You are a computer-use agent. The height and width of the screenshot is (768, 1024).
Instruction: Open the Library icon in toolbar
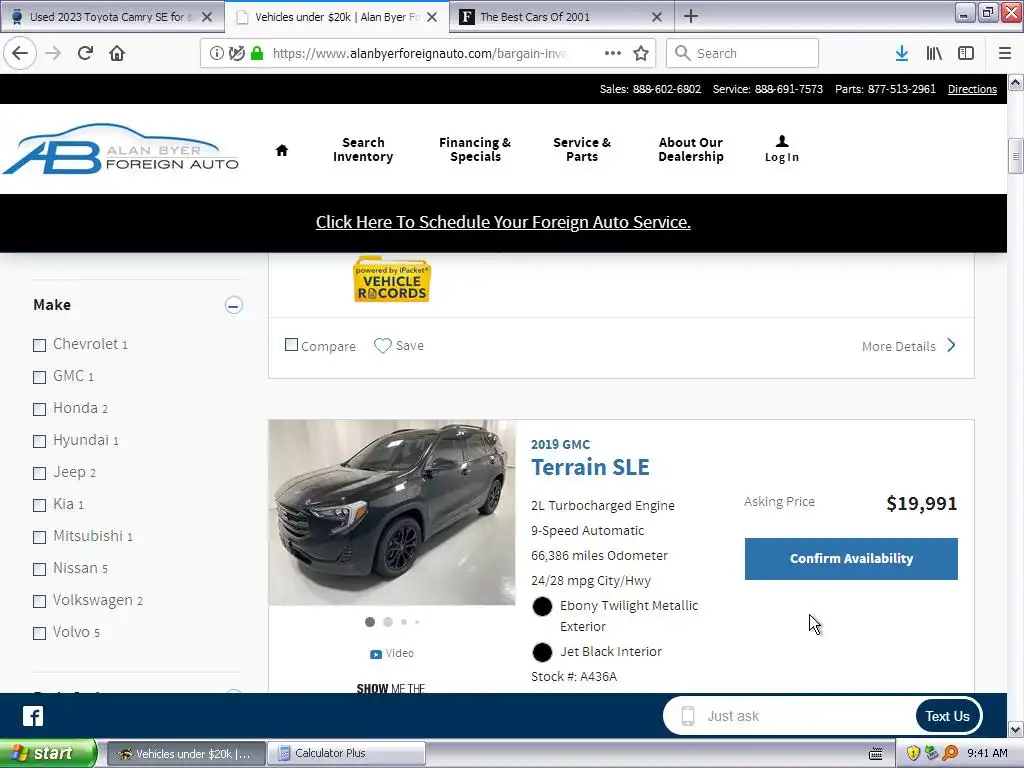(934, 54)
